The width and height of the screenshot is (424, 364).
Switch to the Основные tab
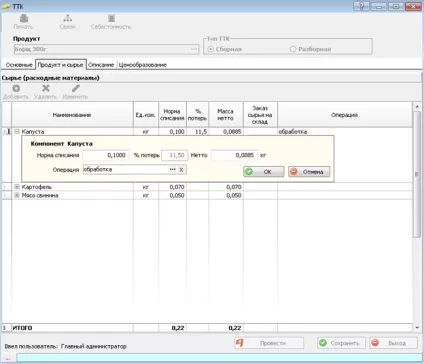(19, 65)
